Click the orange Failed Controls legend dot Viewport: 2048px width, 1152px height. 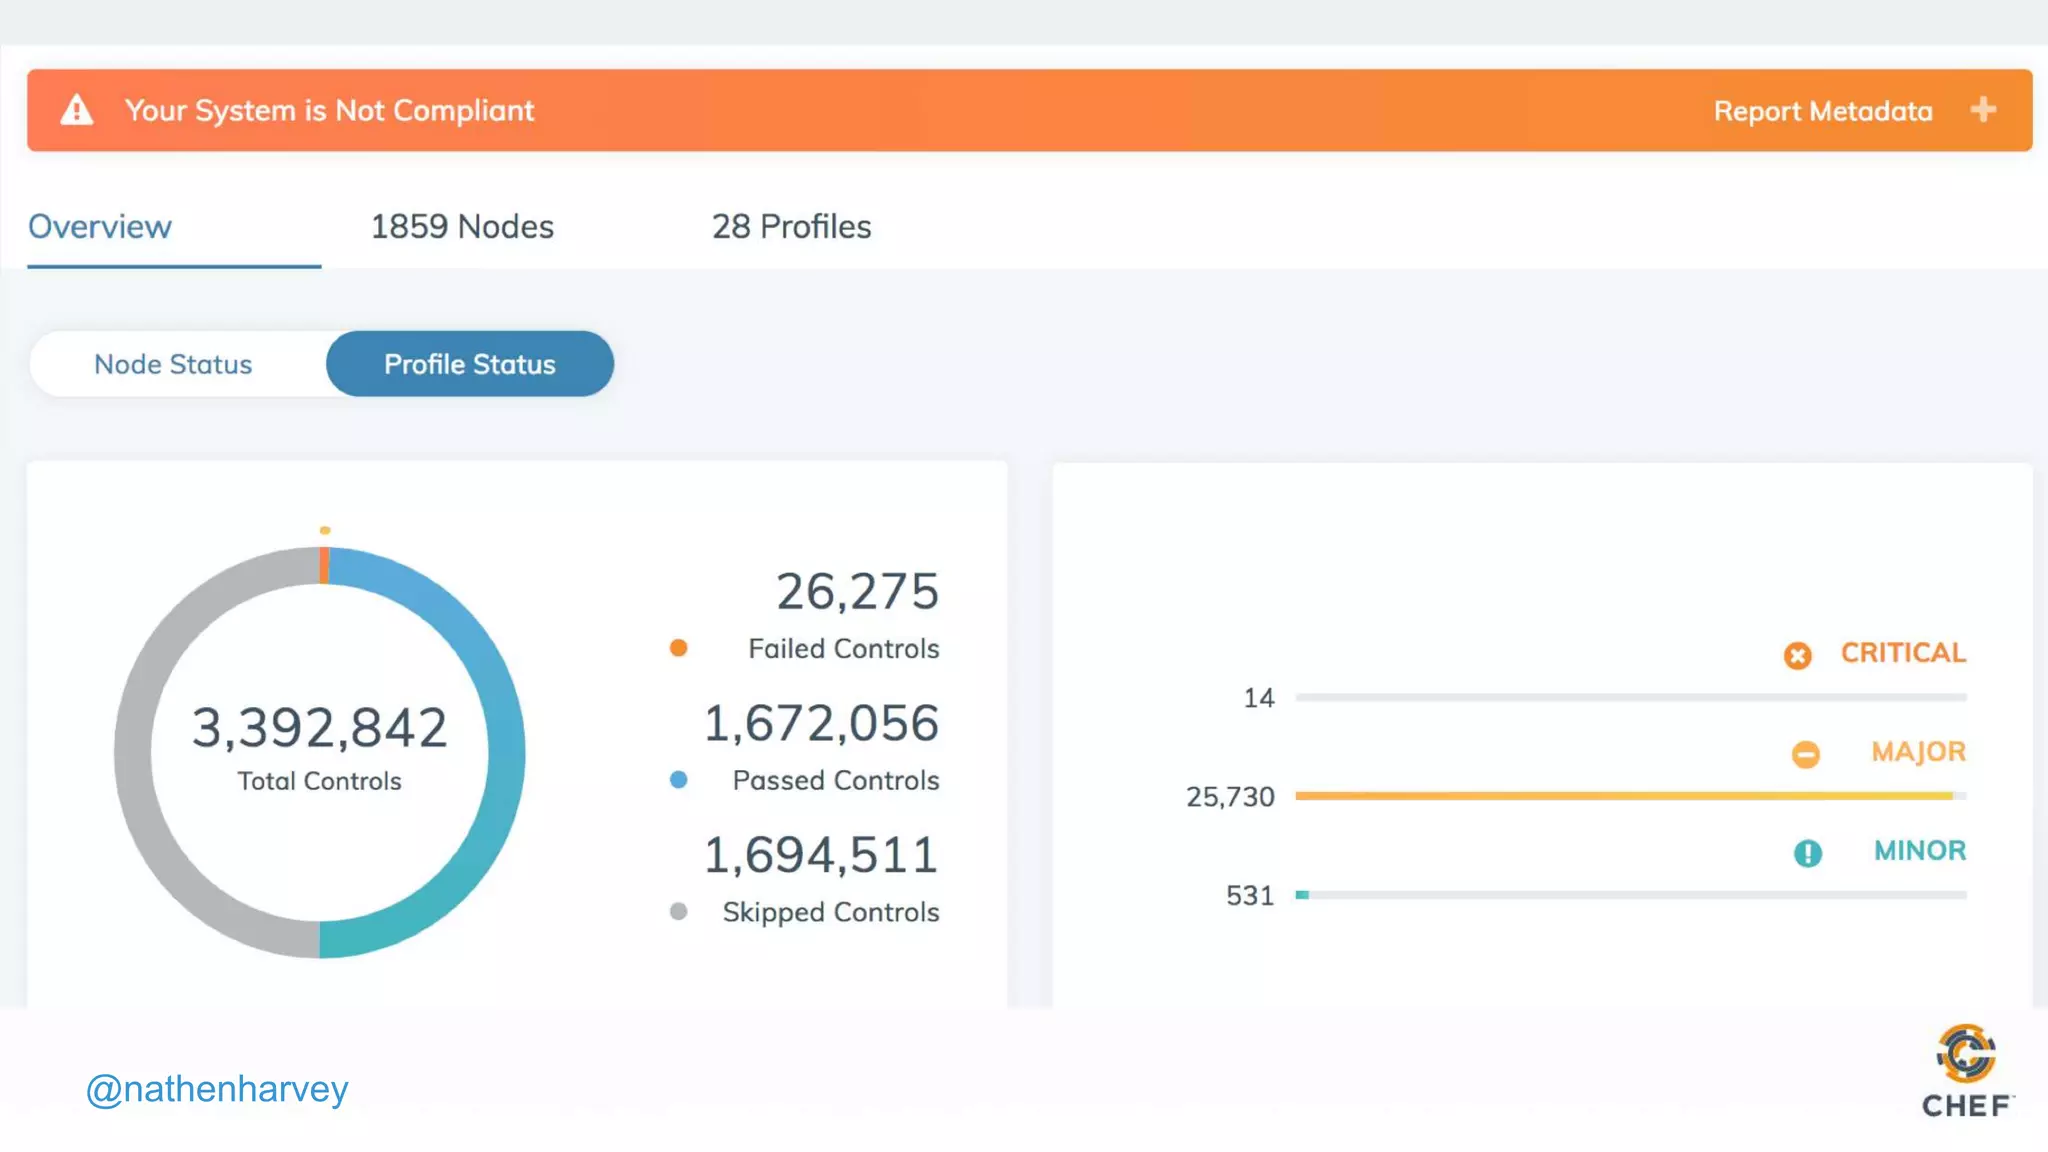click(678, 648)
